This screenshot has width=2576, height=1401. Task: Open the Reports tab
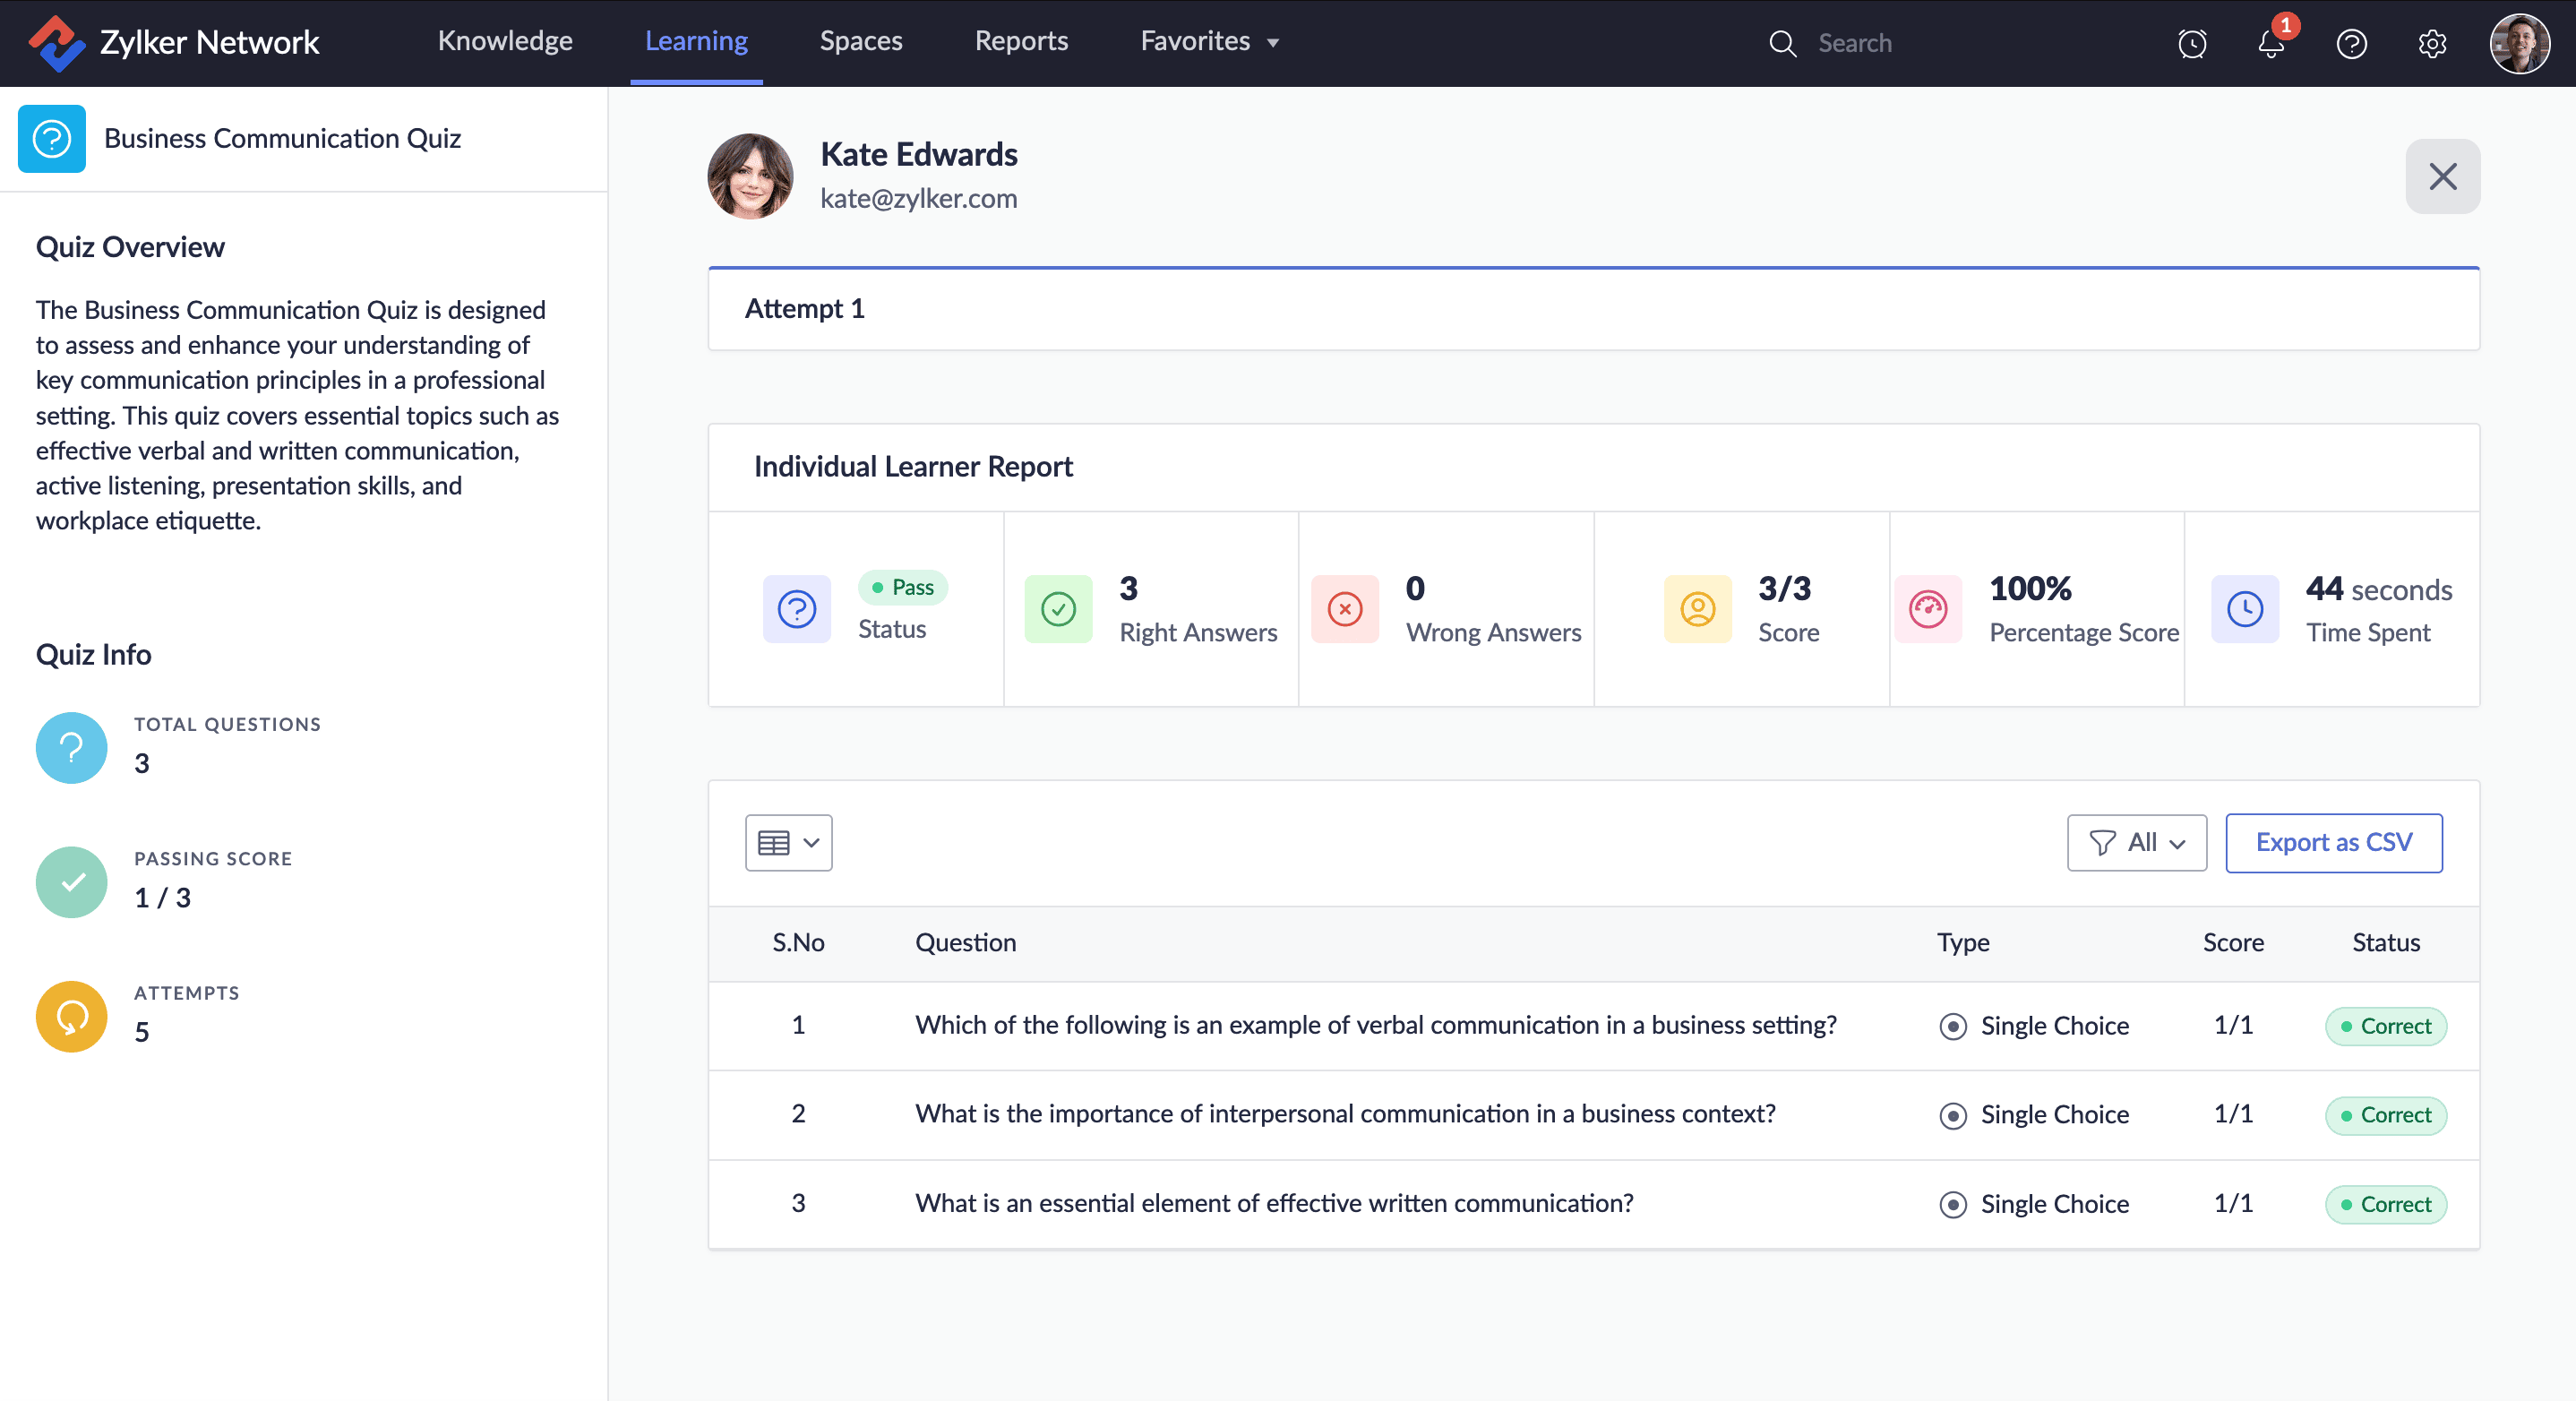1021,41
